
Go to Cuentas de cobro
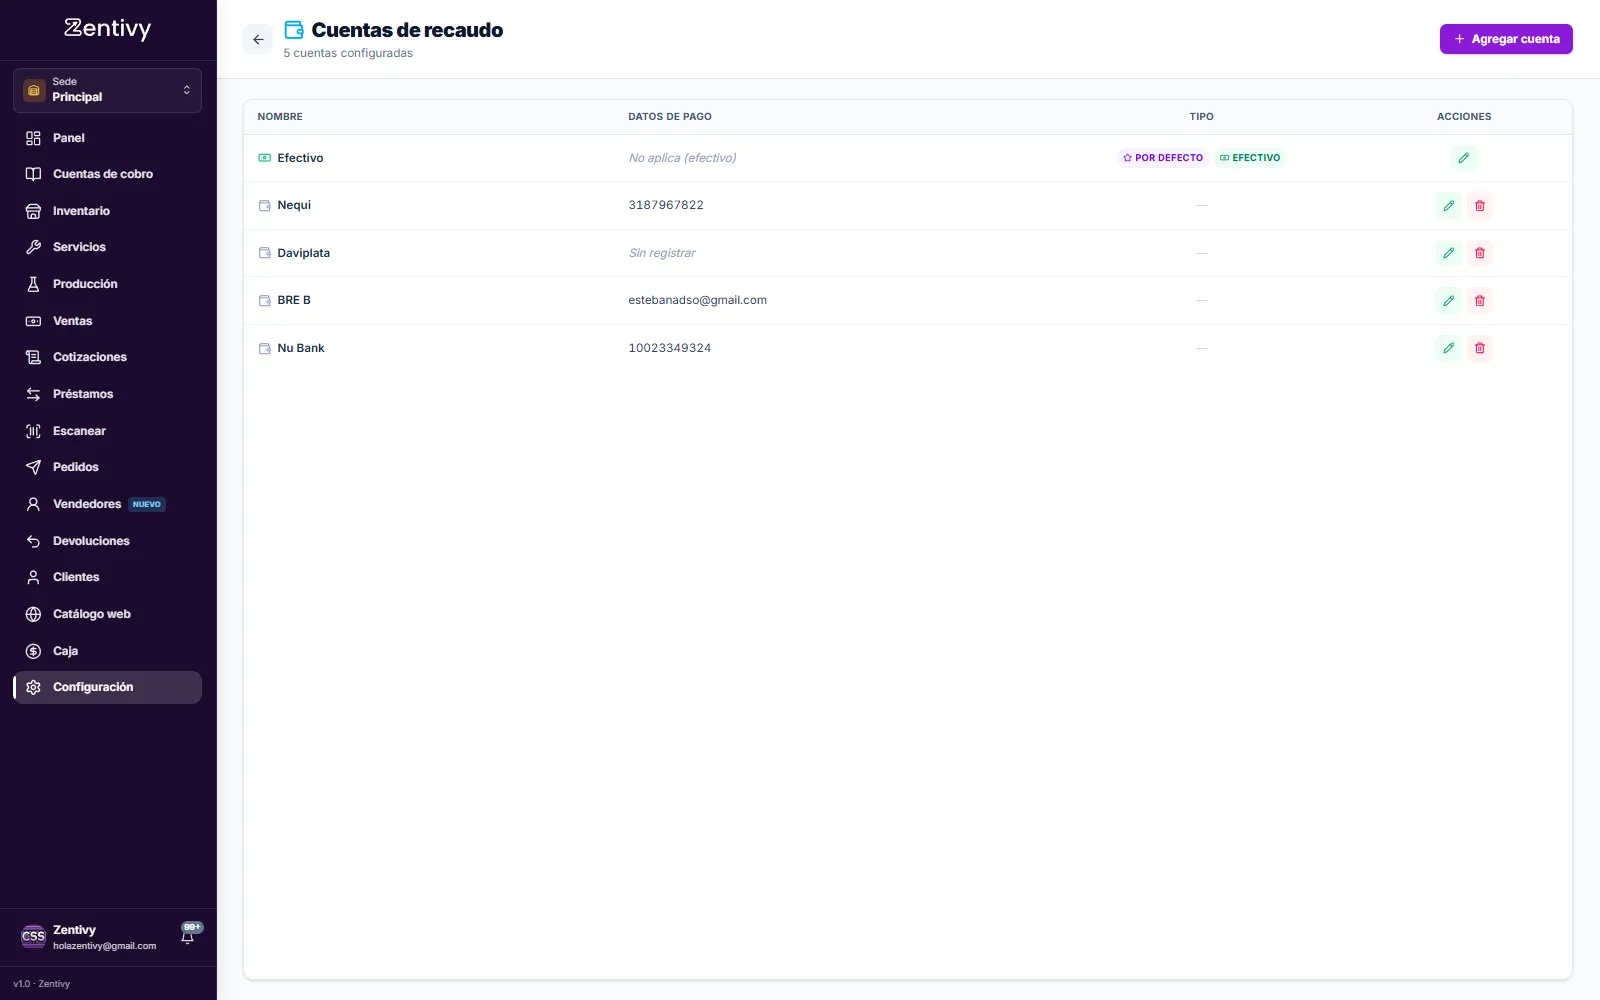tap(108, 174)
